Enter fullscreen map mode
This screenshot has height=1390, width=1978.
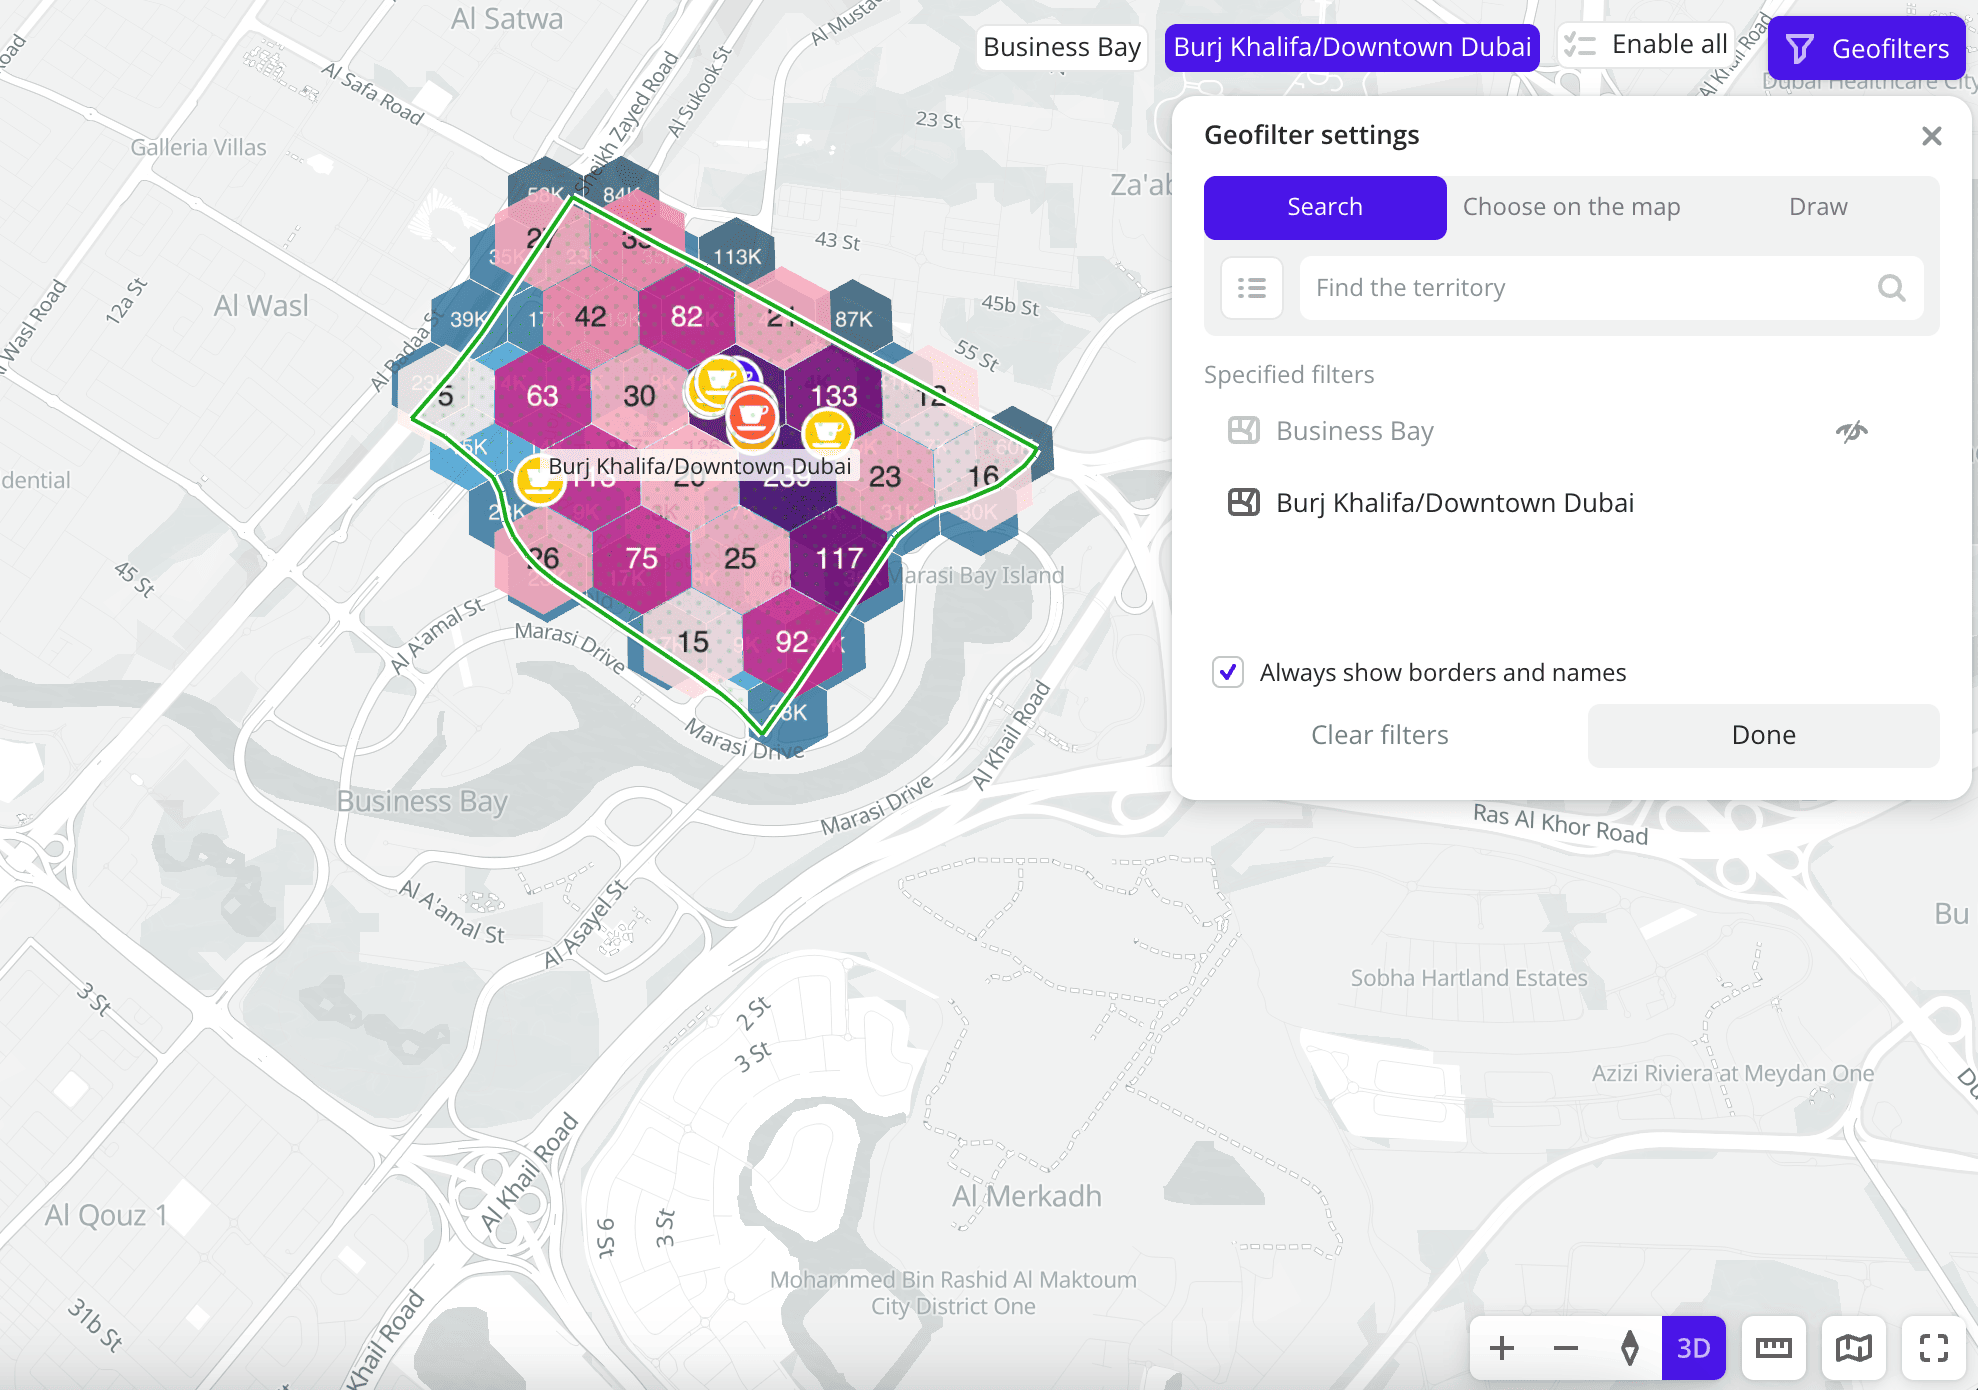tap(1933, 1348)
